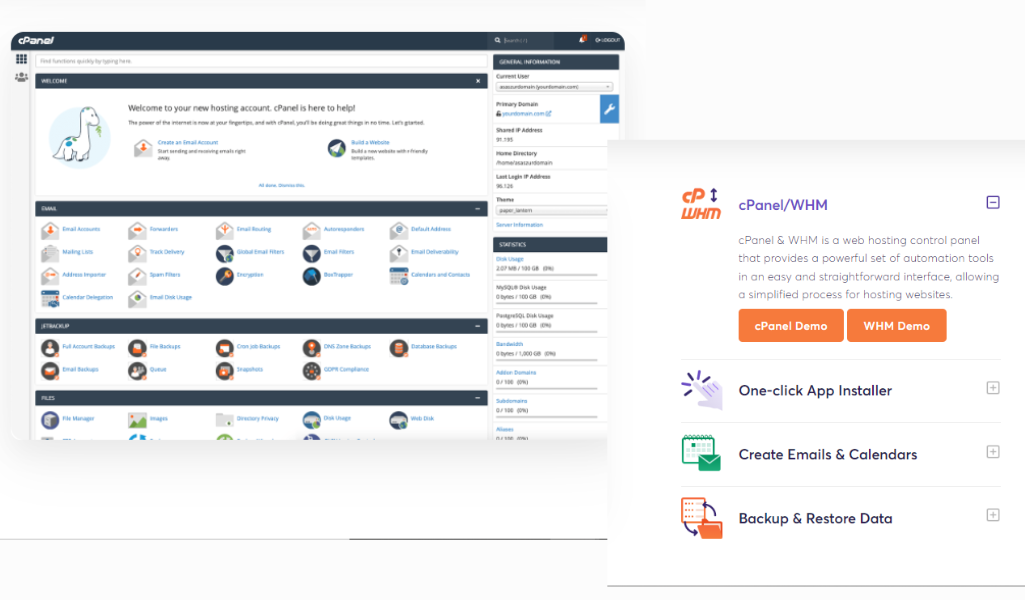Click the Bandwidth link in Statistics
Viewport: 1025px width, 600px height.
click(x=509, y=344)
